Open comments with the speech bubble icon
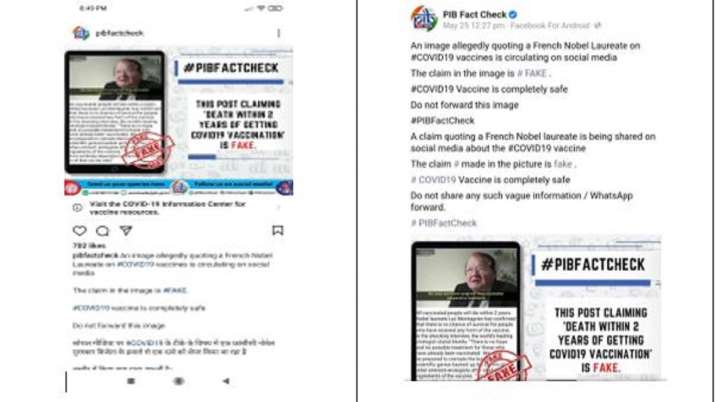The width and height of the screenshot is (715, 402). point(103,231)
